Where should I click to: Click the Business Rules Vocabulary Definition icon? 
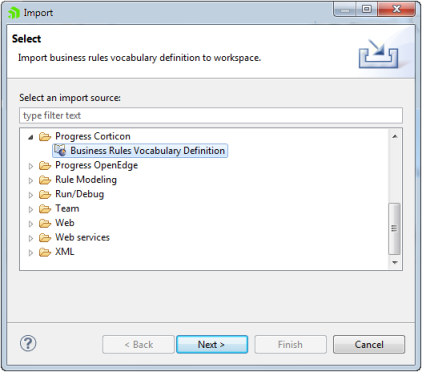60,150
